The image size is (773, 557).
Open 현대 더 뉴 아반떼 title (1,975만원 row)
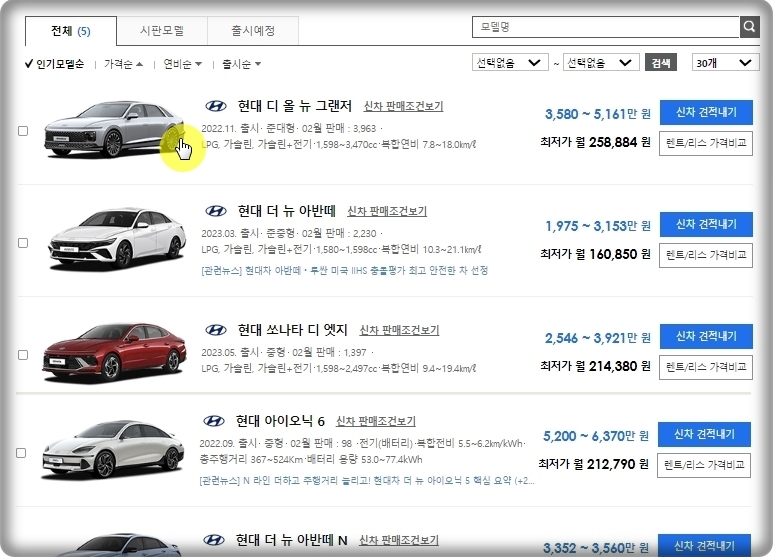286,211
